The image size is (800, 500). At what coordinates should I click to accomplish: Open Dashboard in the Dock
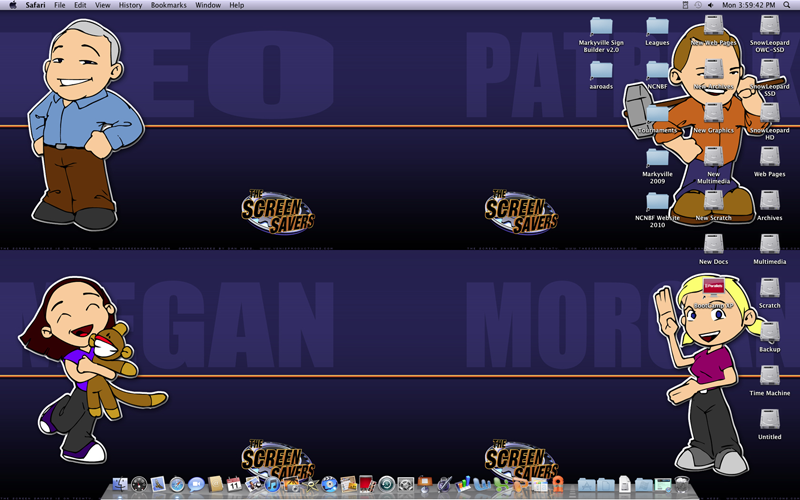[139, 485]
